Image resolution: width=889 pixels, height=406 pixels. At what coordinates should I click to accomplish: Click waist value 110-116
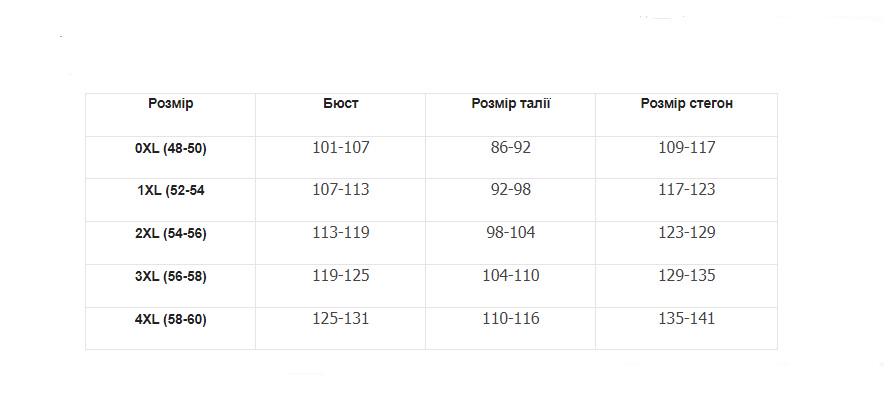(510, 319)
